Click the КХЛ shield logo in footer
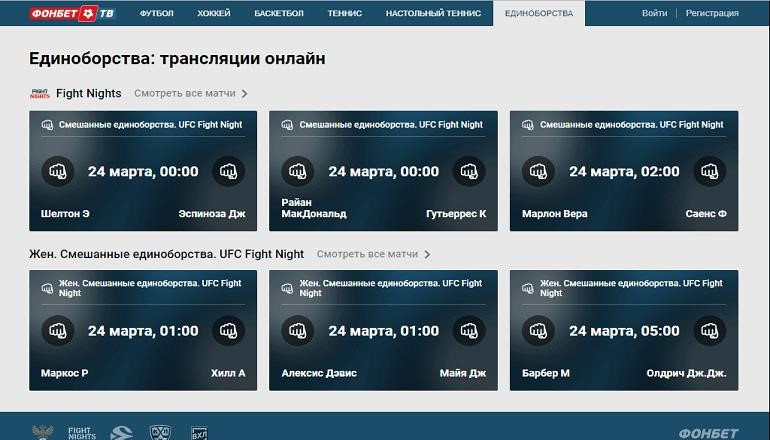The image size is (770, 440). click(160, 433)
